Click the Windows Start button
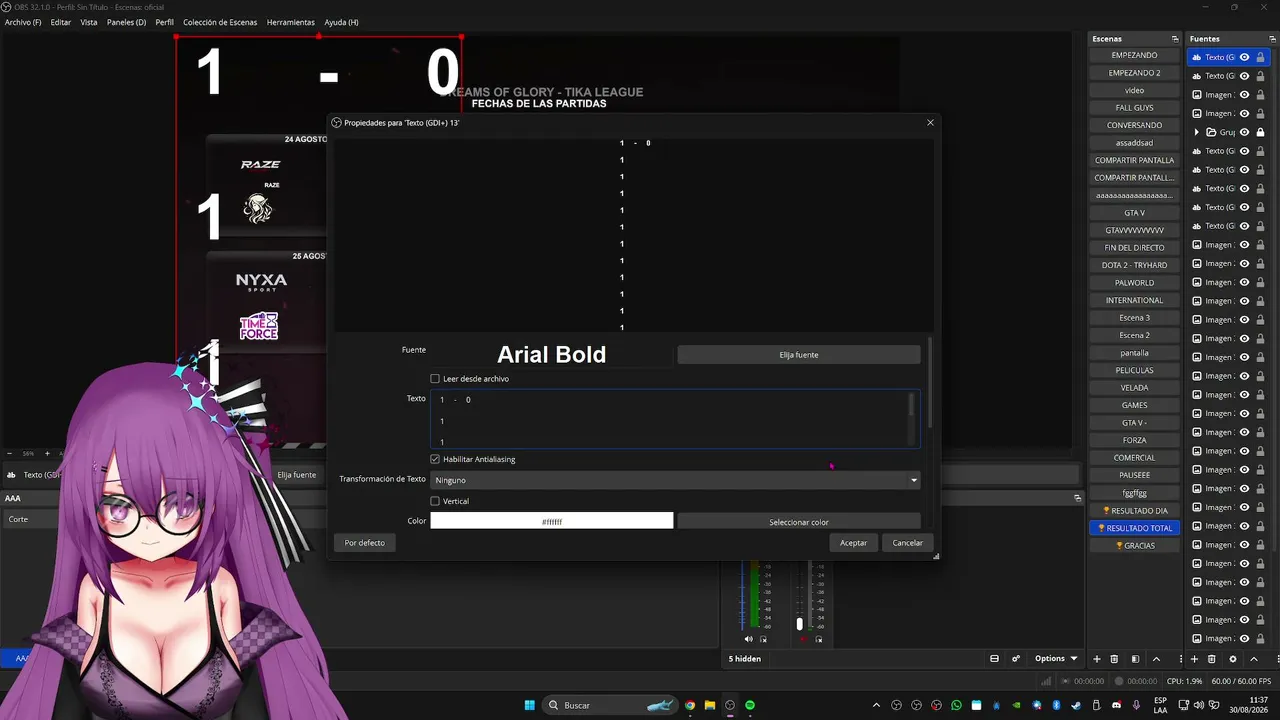The width and height of the screenshot is (1280, 720). pos(530,705)
